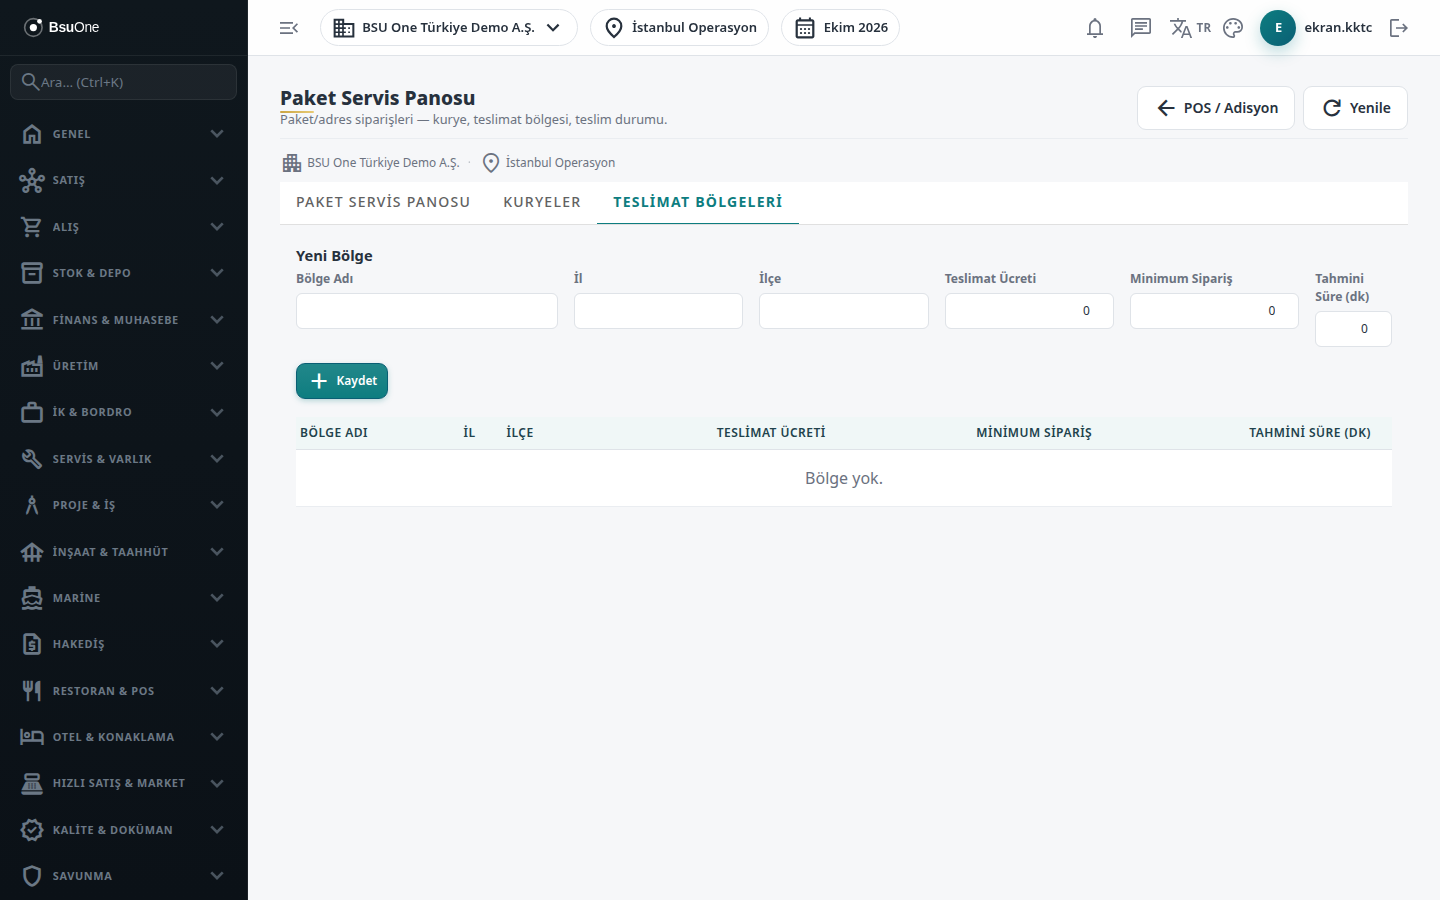Click the OTEL & KONAKLAMA bed icon
1440x900 pixels.
click(32, 737)
